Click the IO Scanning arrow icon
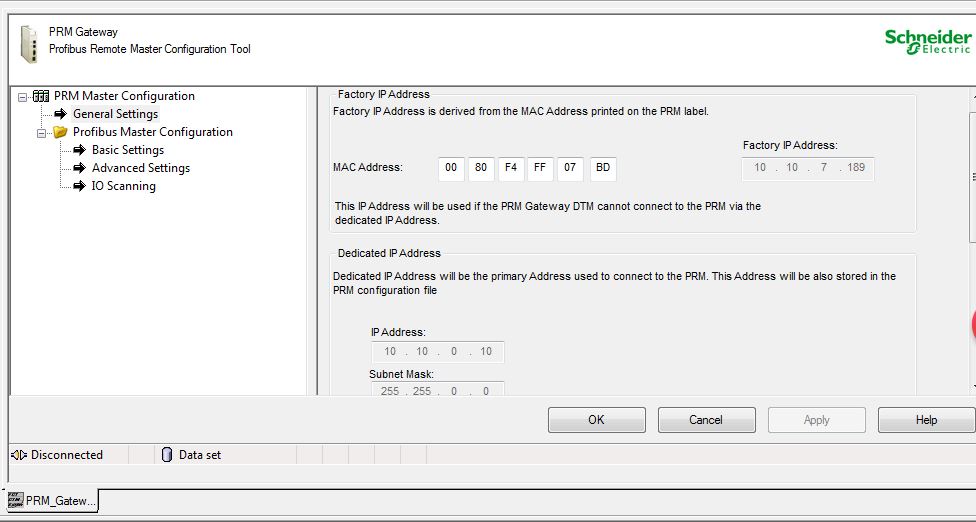The width and height of the screenshot is (976, 522). 80,186
